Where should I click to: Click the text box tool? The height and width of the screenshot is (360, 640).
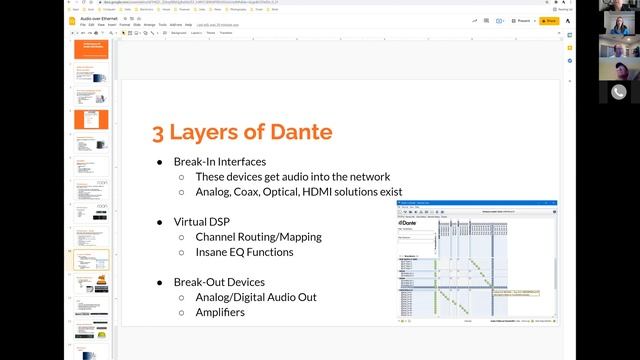(x=130, y=33)
